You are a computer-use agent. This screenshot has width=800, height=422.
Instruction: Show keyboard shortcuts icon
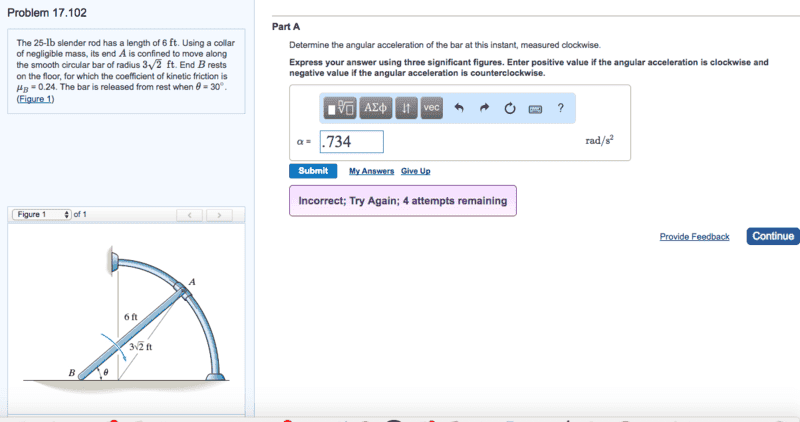(535, 109)
